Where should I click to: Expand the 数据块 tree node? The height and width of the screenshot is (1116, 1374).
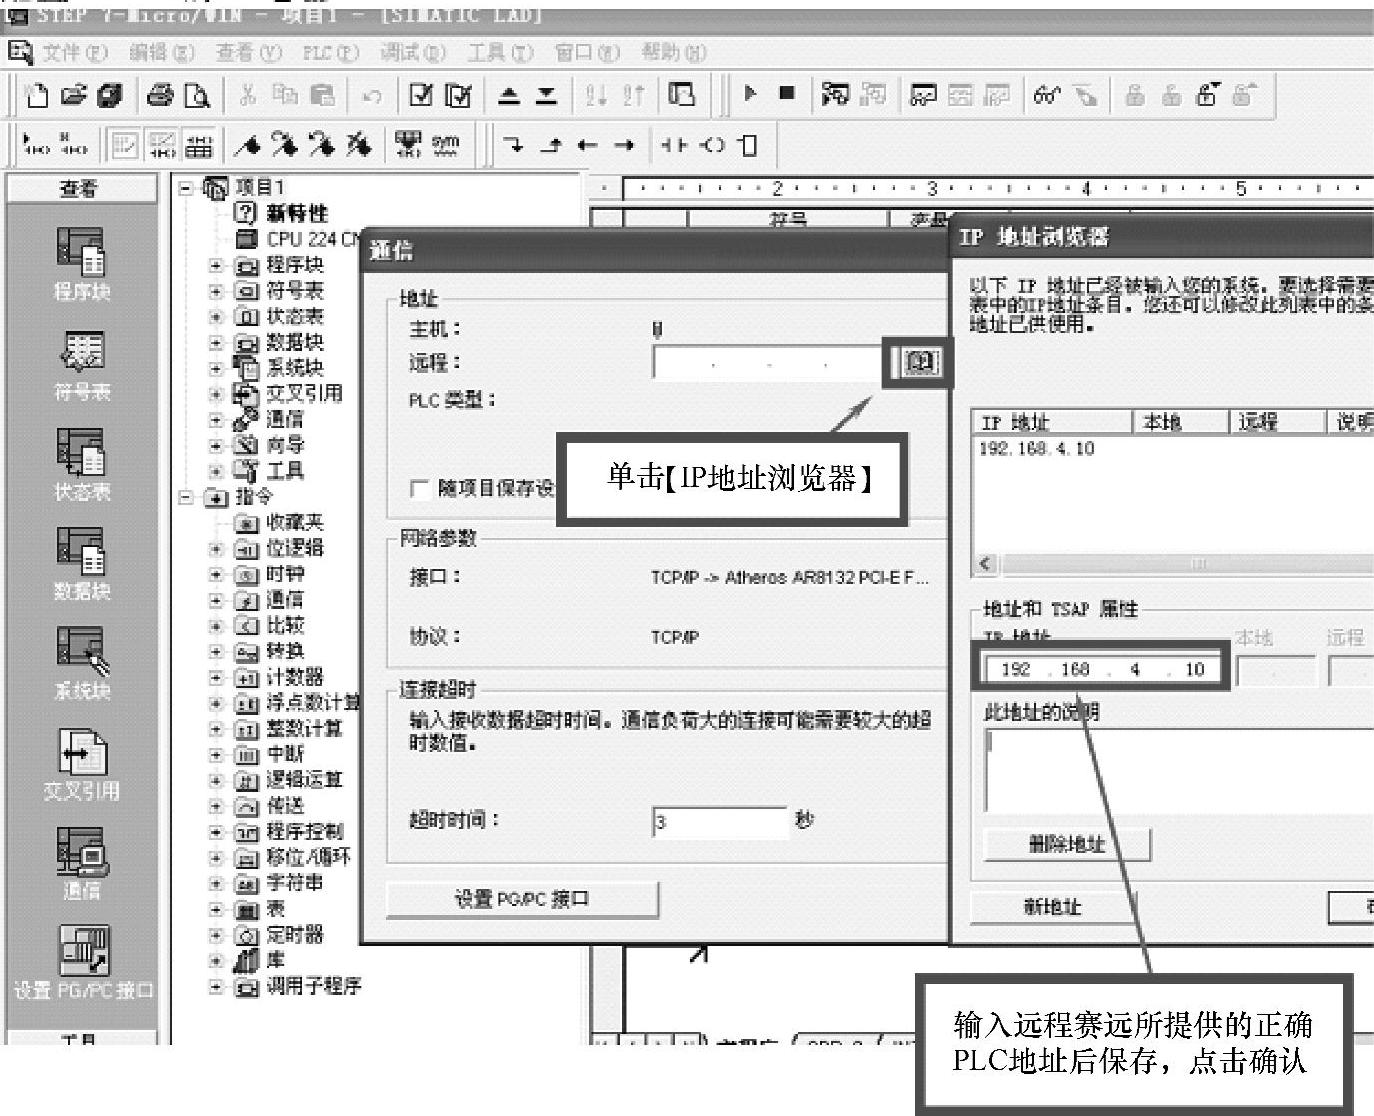pos(216,342)
